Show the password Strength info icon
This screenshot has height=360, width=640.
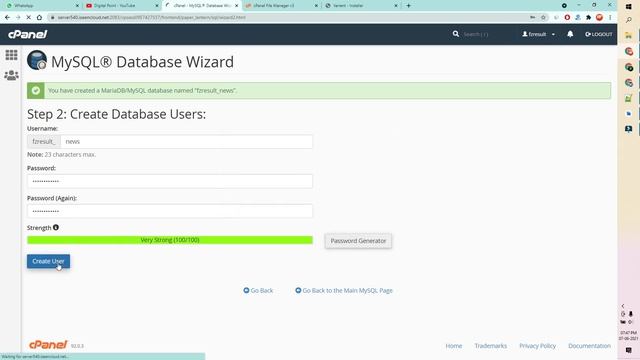pos(56,227)
